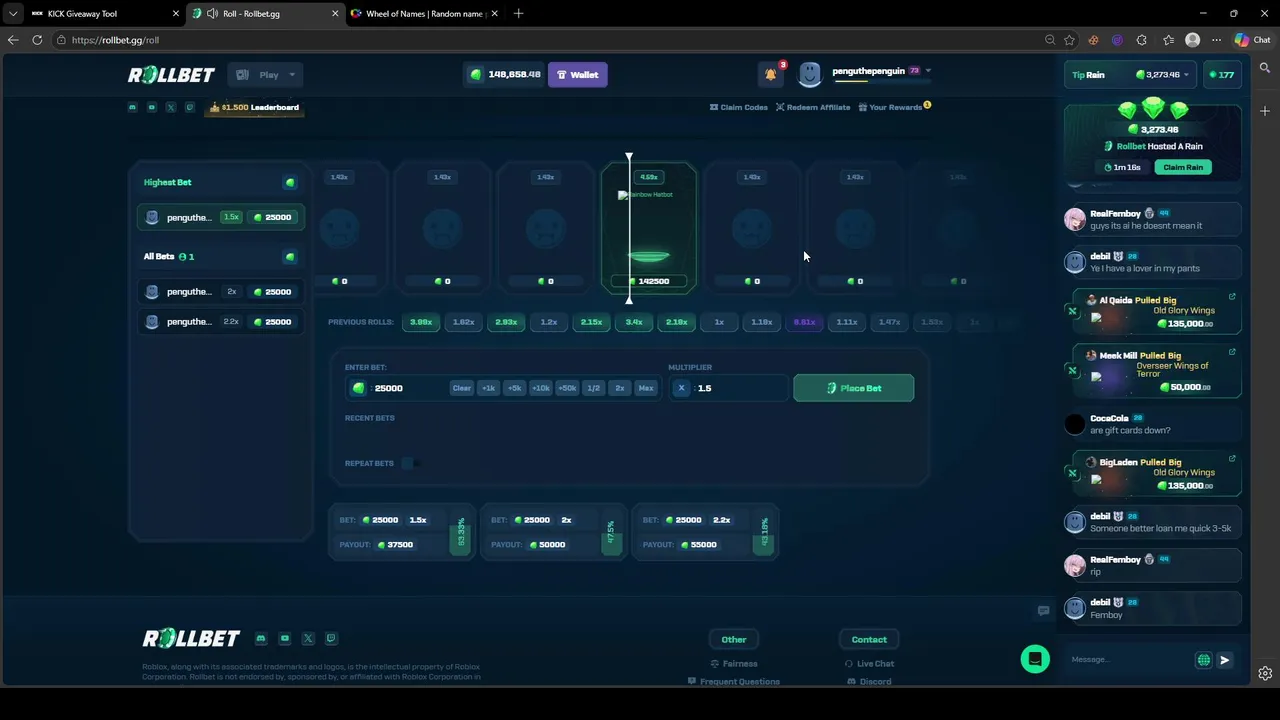Click the Clear bet button

pyautogui.click(x=461, y=388)
